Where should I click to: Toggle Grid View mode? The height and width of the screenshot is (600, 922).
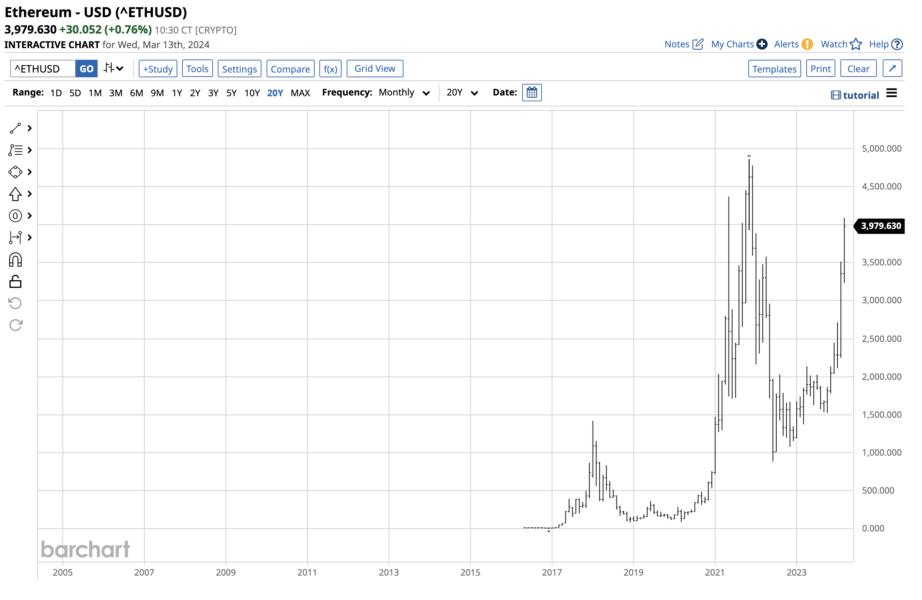(x=374, y=68)
